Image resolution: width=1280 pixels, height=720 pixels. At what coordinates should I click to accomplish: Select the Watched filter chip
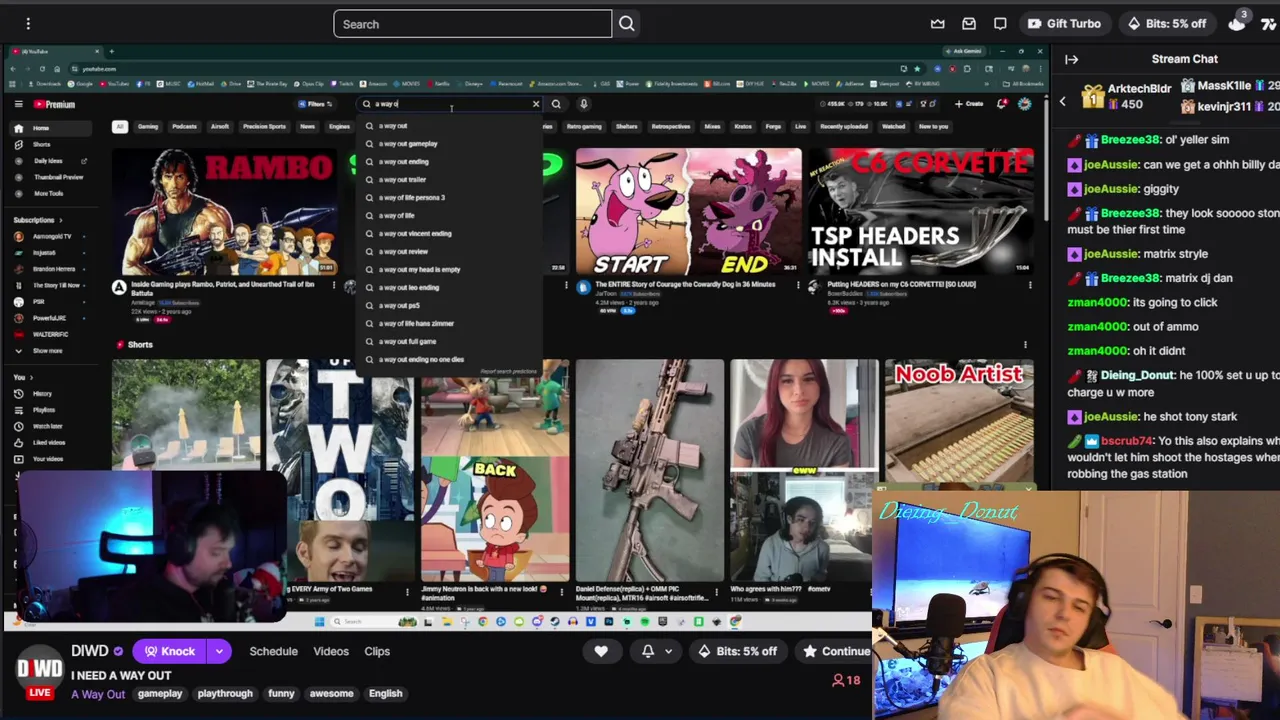tap(893, 127)
